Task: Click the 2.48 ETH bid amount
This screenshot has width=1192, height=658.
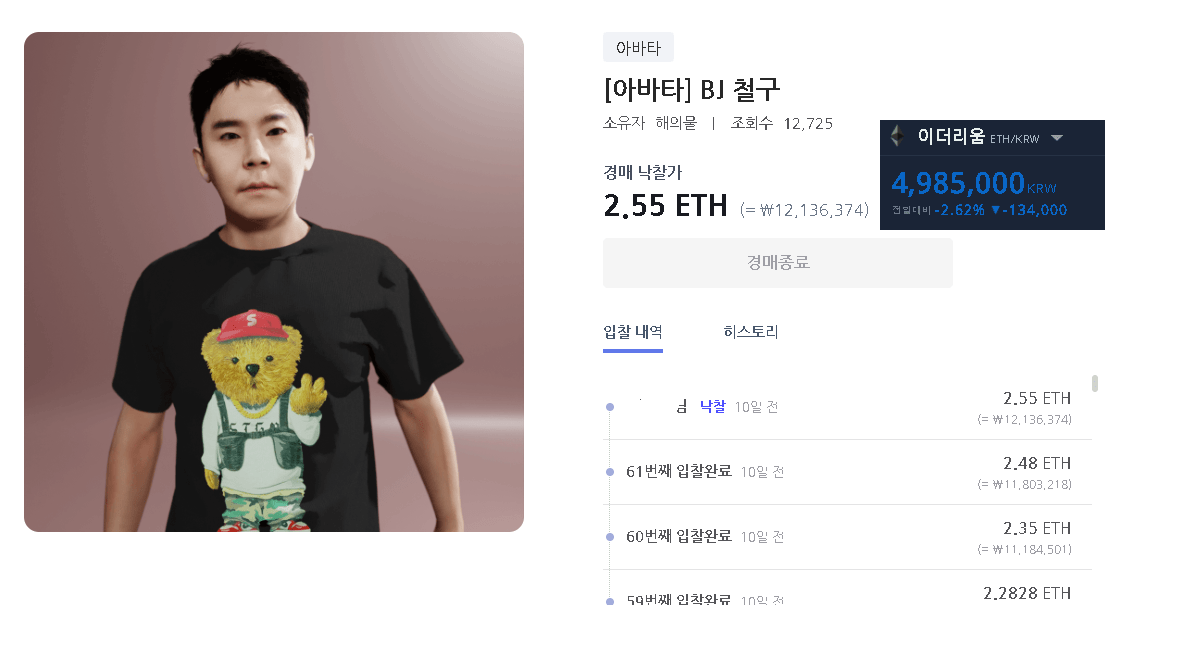Action: pos(1037,463)
